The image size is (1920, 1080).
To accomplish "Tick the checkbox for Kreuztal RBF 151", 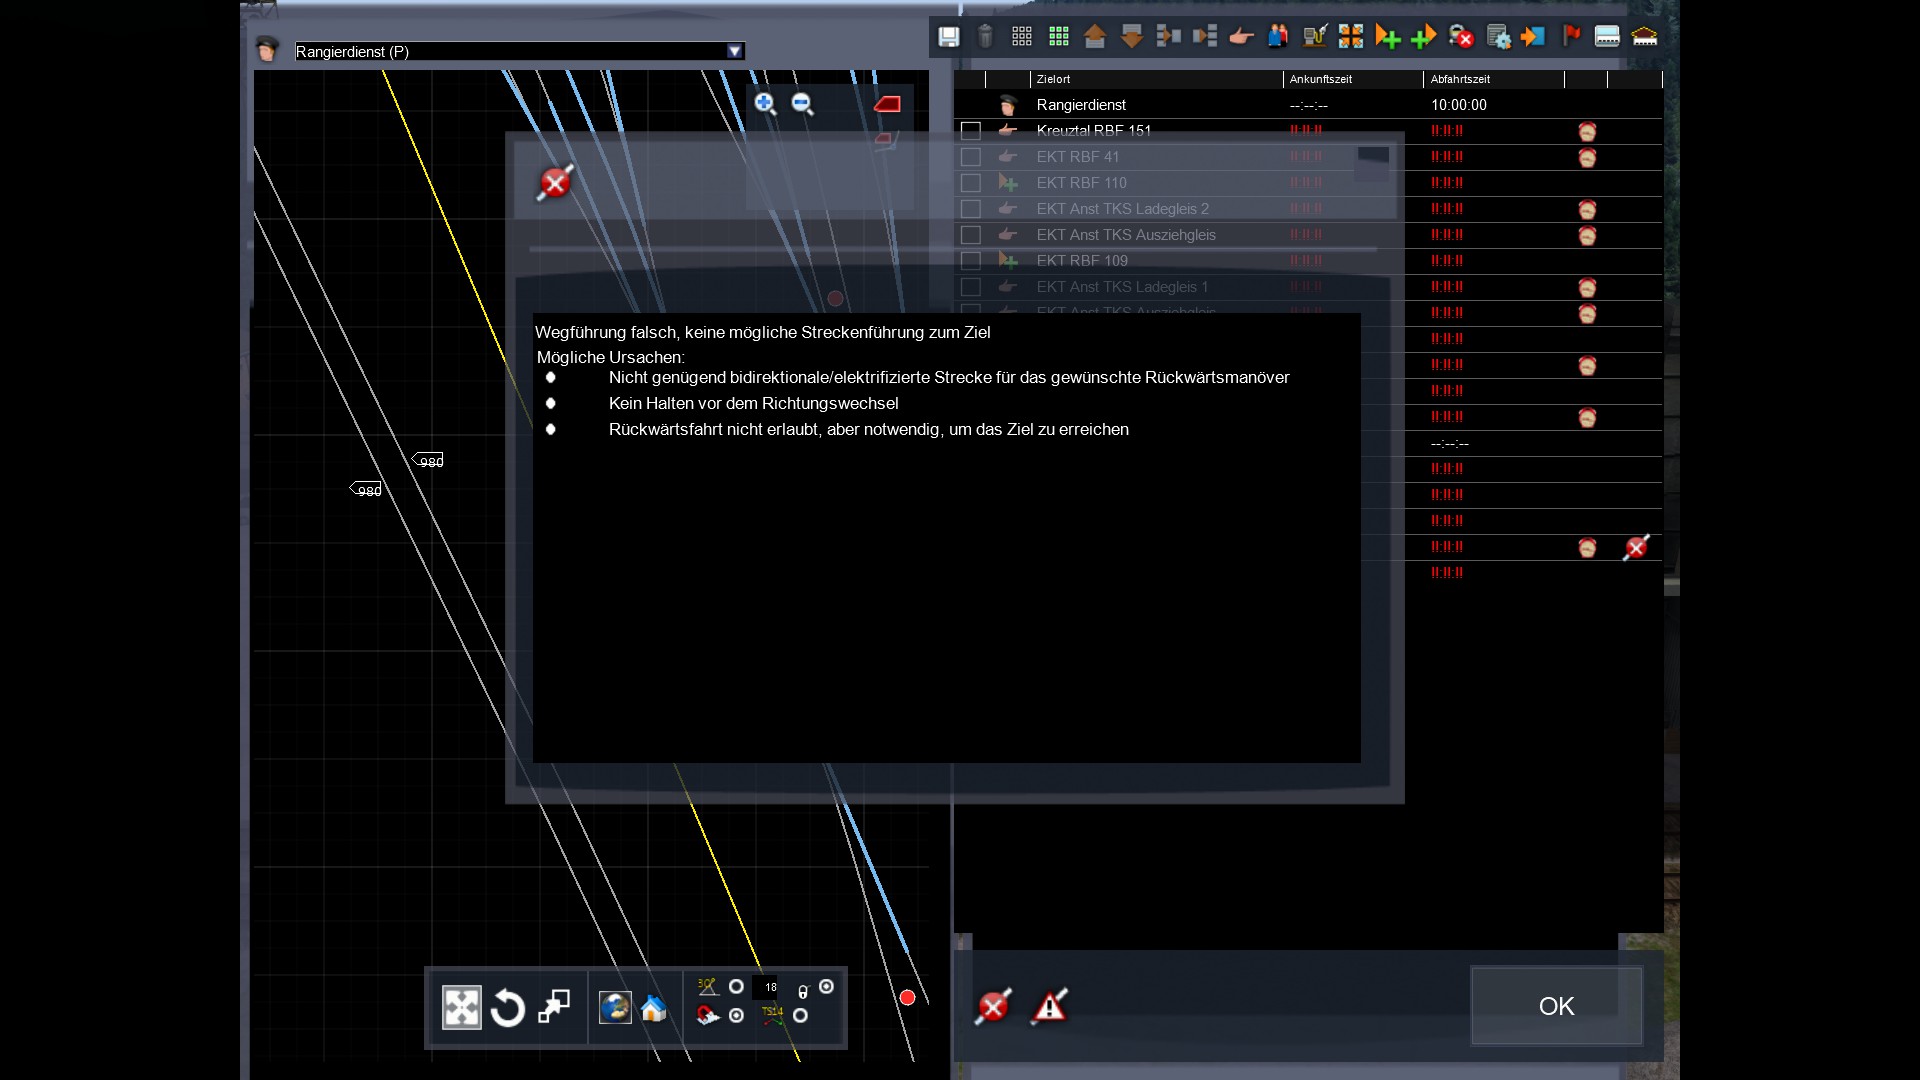I will (970, 131).
